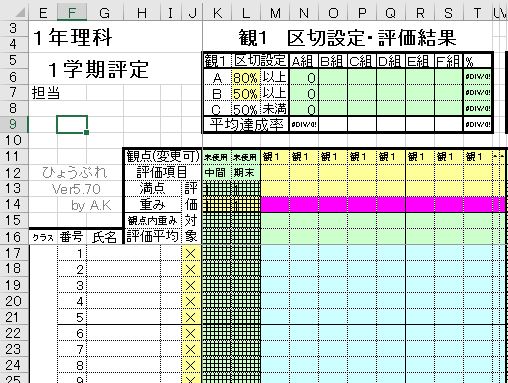Select column K header
This screenshot has width=508, height=383.
(217, 13)
